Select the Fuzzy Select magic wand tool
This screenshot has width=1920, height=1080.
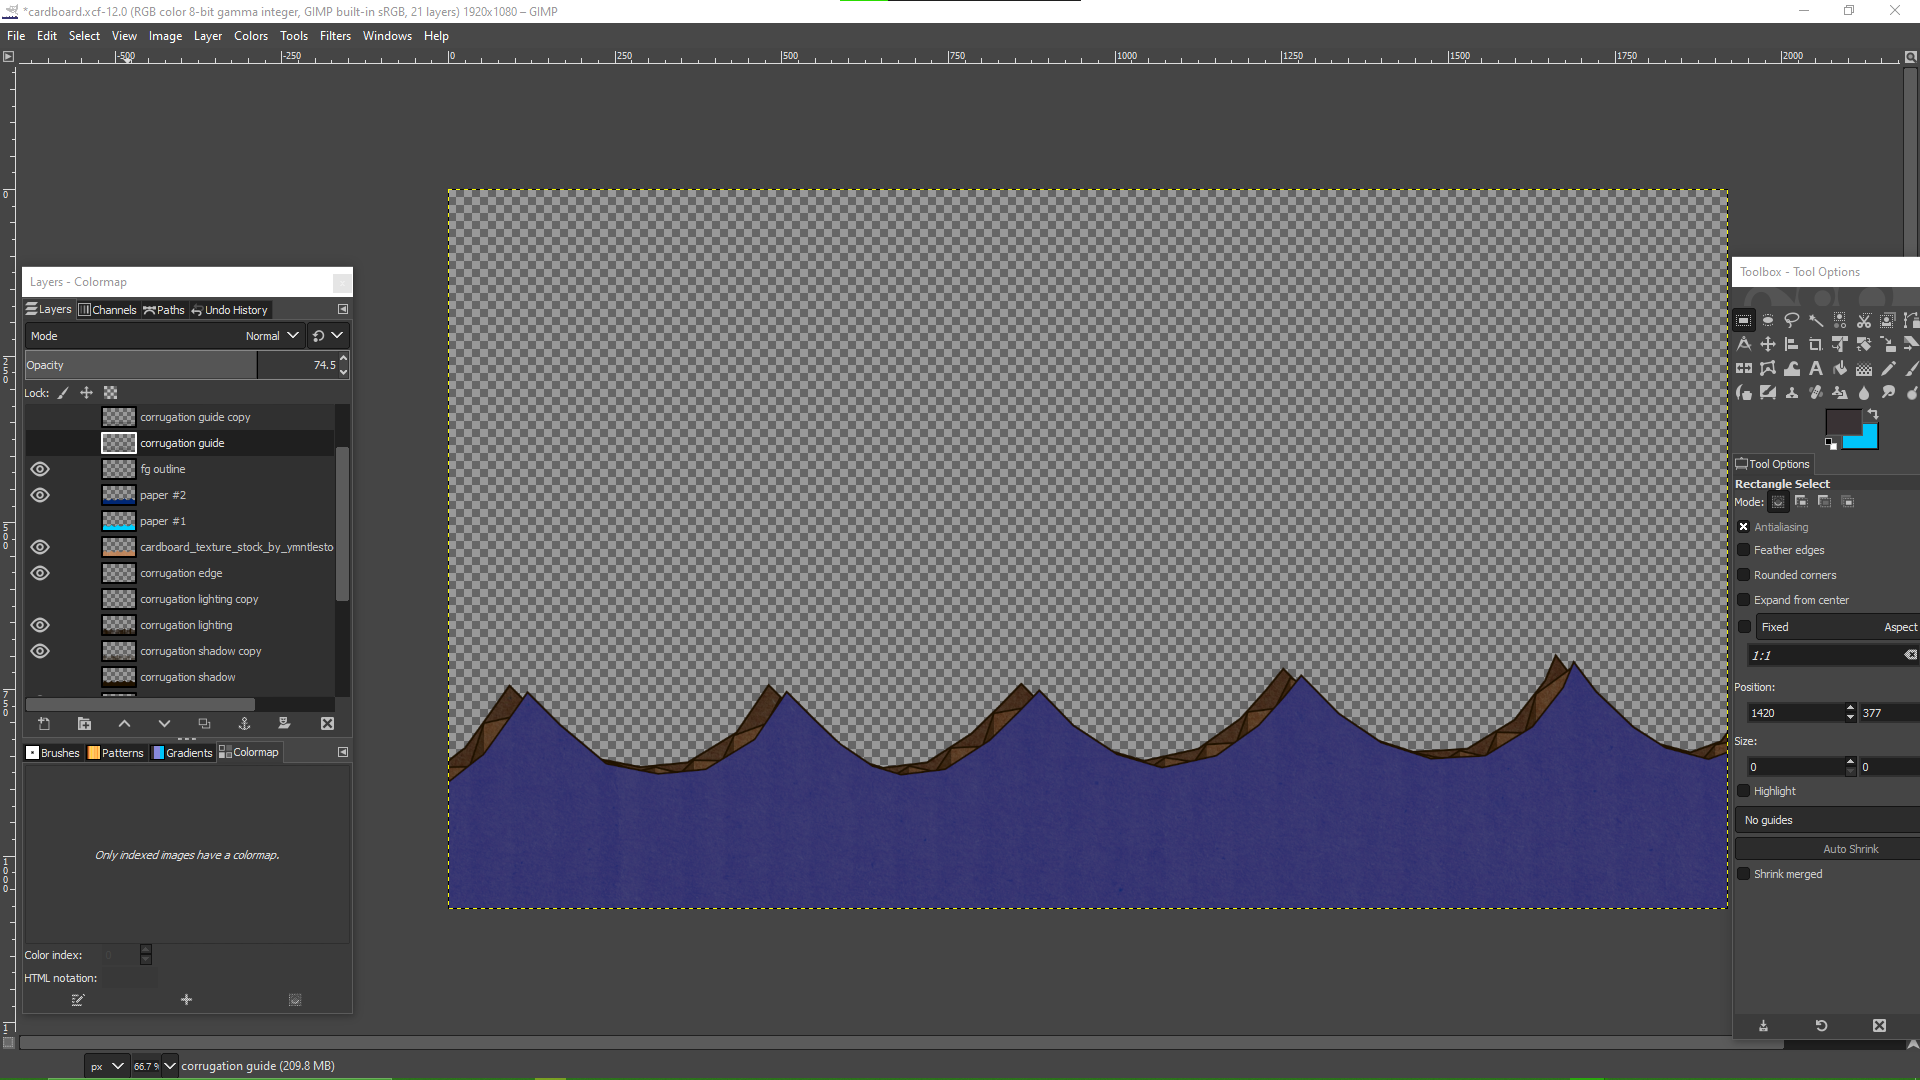[x=1816, y=321]
